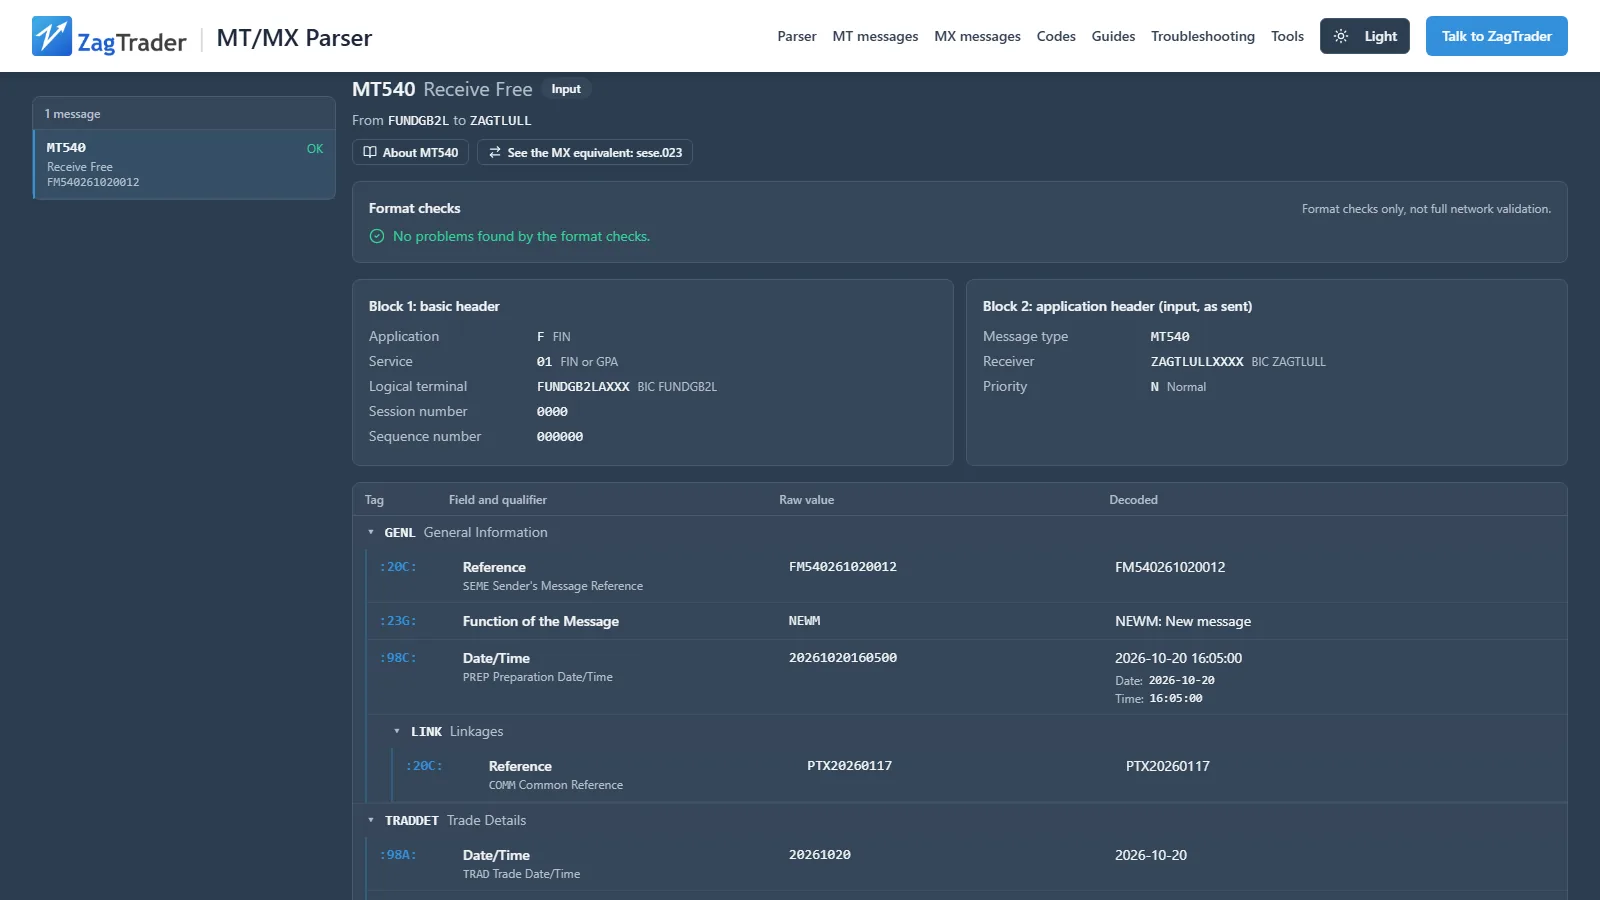Open the Codes menu item
1600x900 pixels.
[x=1056, y=36]
